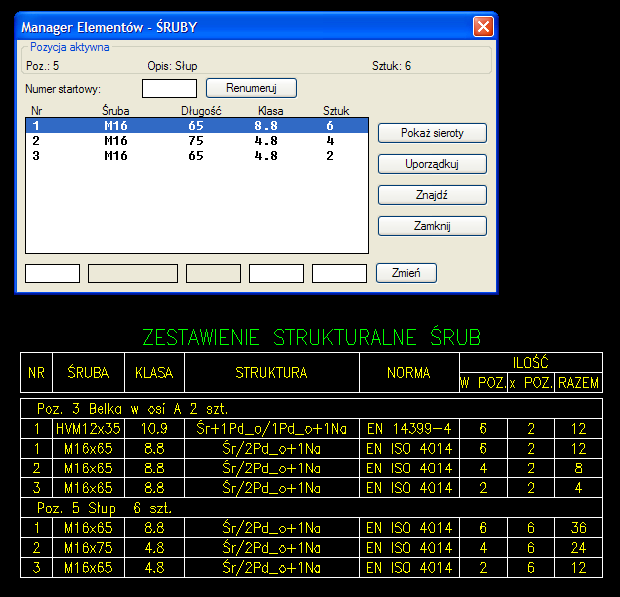The height and width of the screenshot is (597, 620).
Task: Click the table title ZESTAWIENIE STRUKTURALNE ŚRUB
Action: 311,337
